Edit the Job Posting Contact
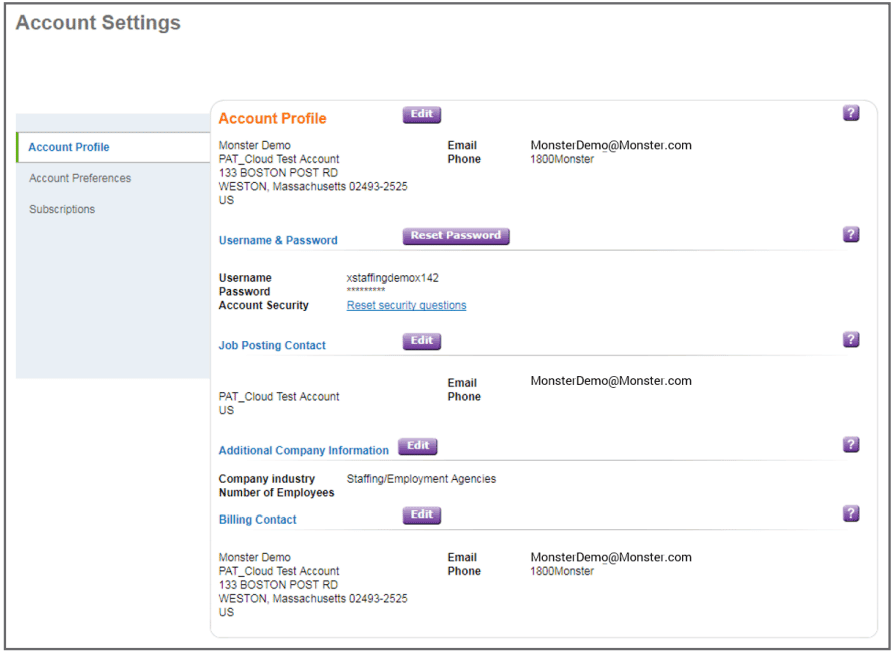The image size is (895, 657). tap(422, 341)
